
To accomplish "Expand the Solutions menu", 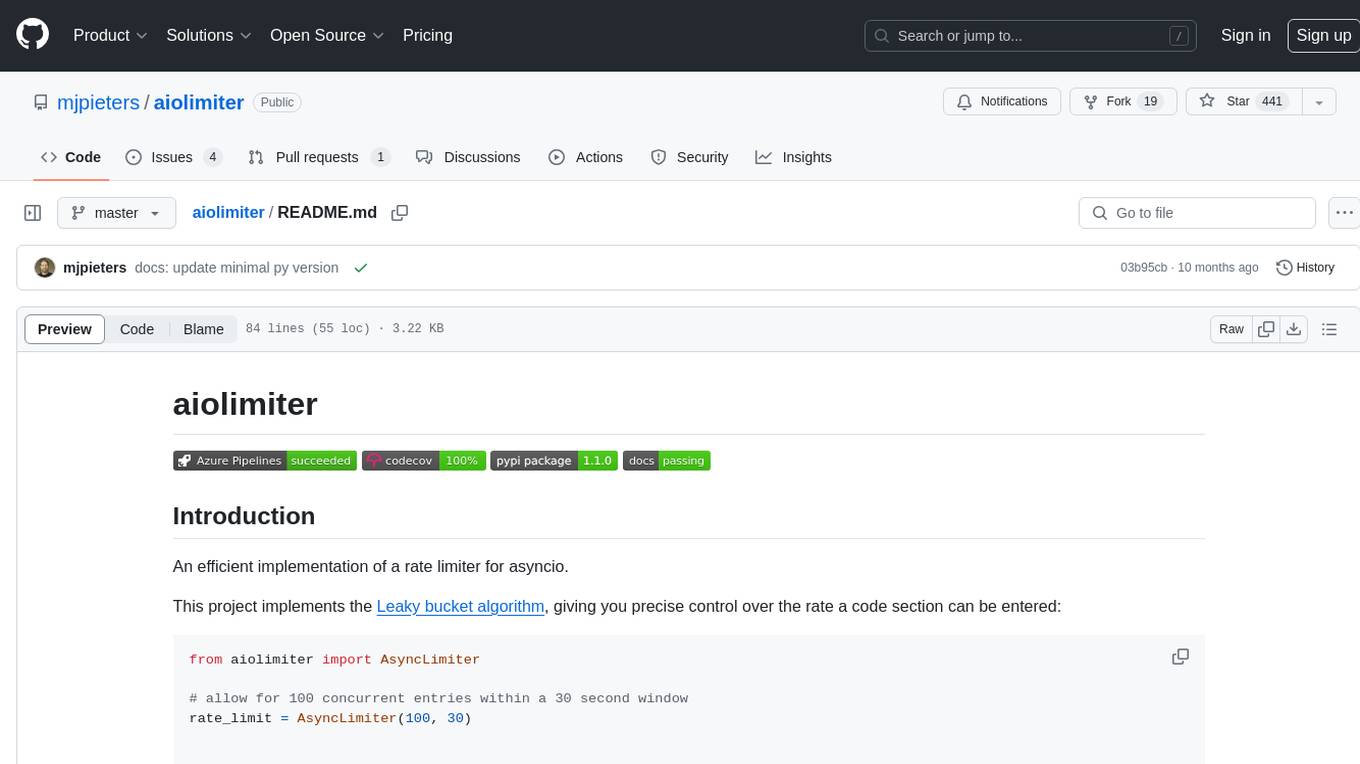I will (x=208, y=35).
